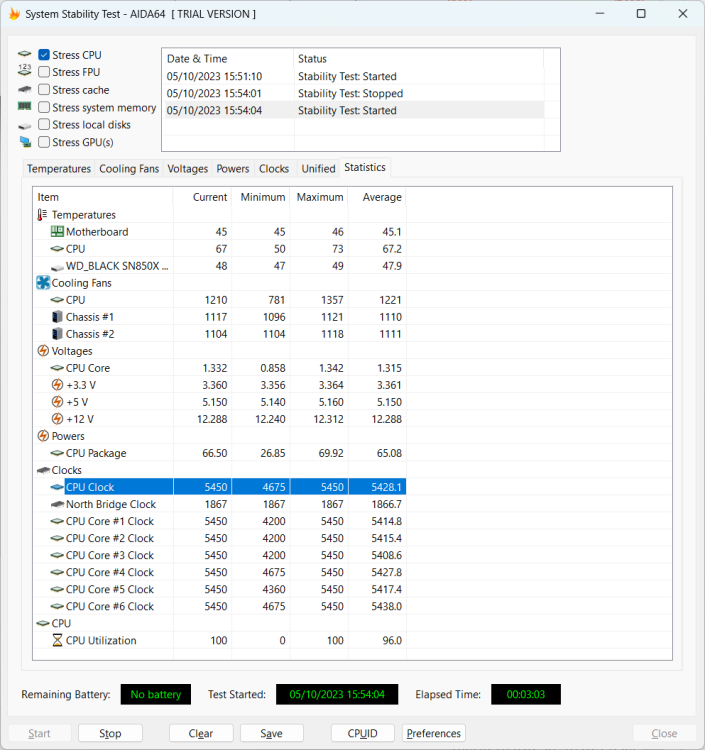Click the Save button
The image size is (705, 750).
tap(272, 733)
